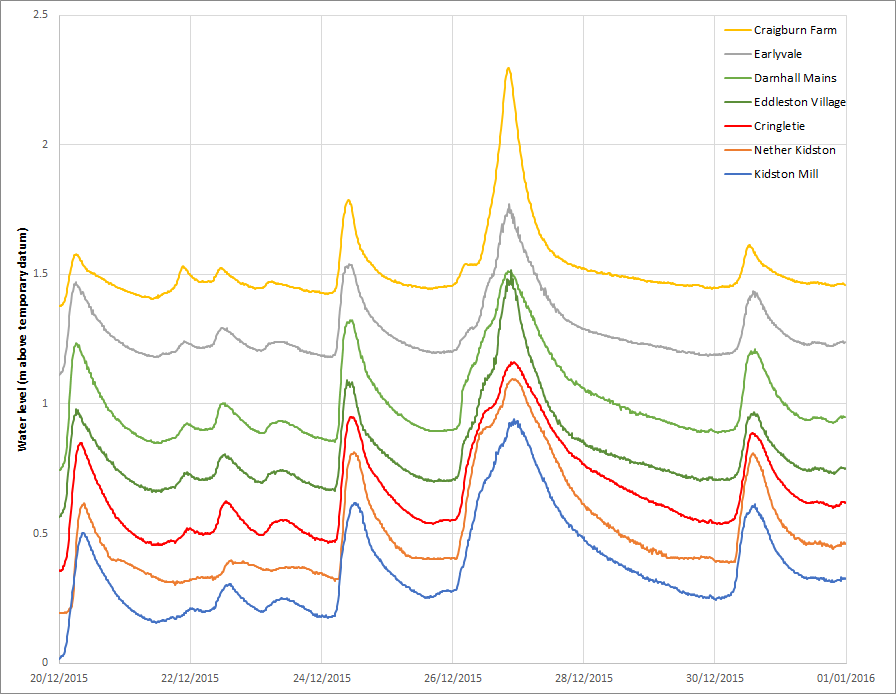Click the 2.5 value on the y-axis
This screenshot has width=896, height=694.
(x=40, y=16)
